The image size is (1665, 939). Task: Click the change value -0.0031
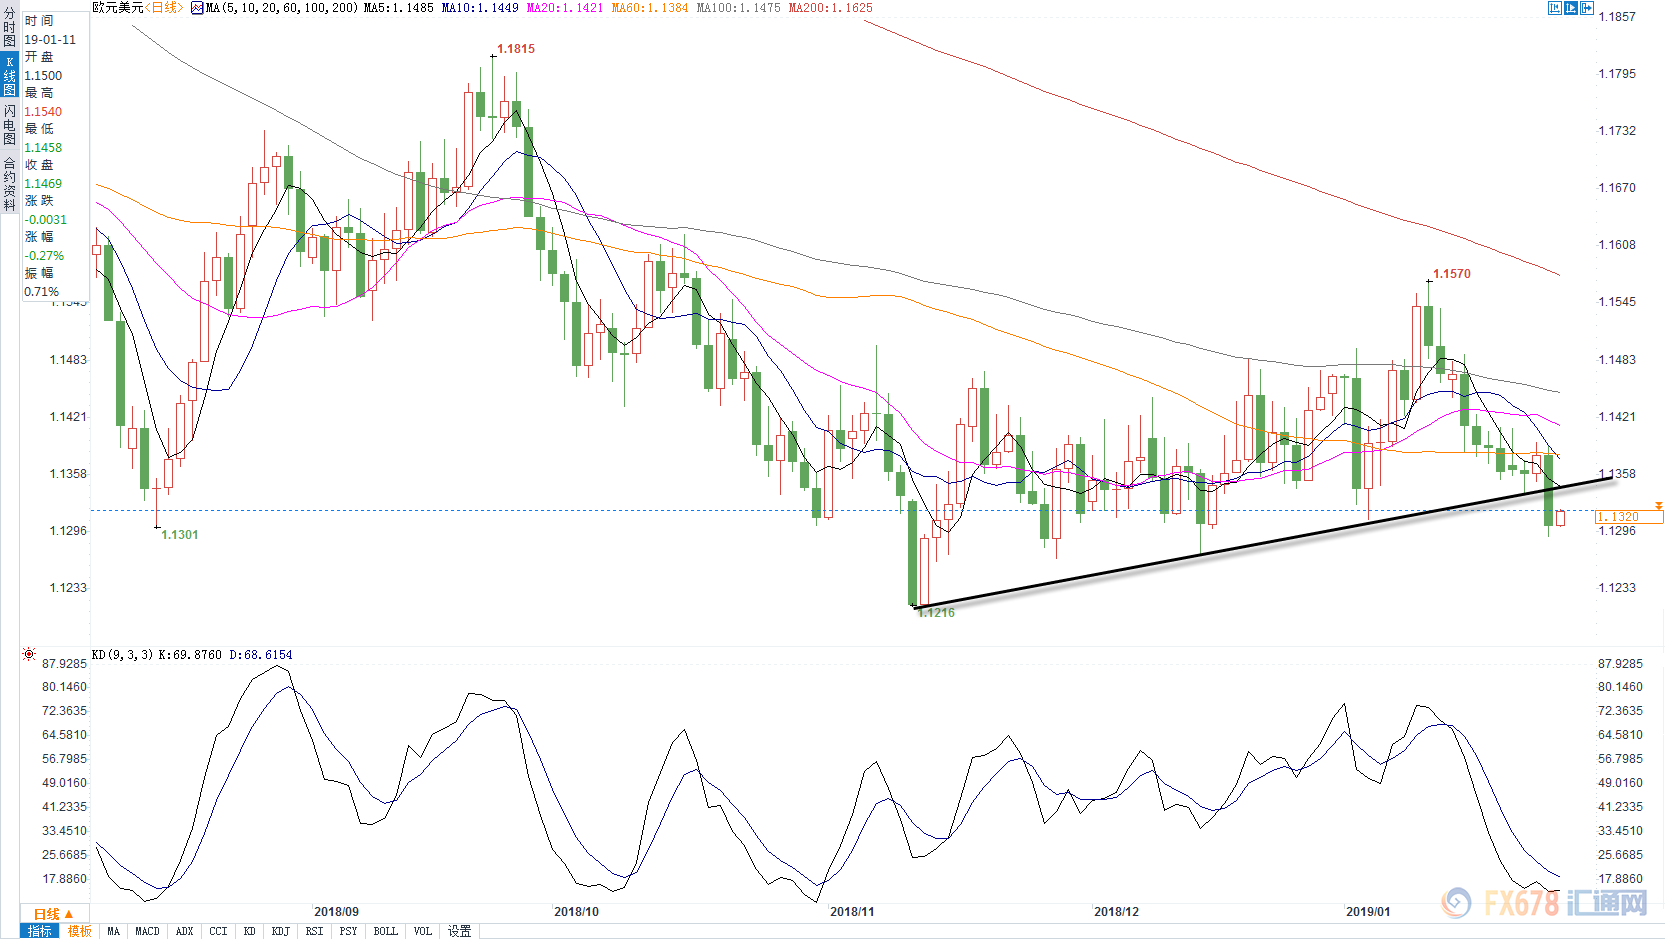pyautogui.click(x=46, y=220)
